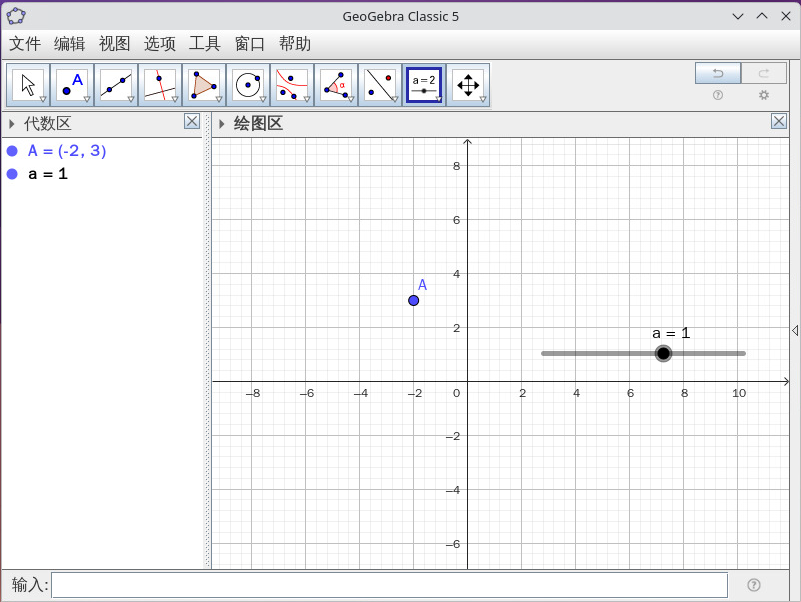
Task: Expand the 代数区 style bar triangle
Action: [12, 124]
